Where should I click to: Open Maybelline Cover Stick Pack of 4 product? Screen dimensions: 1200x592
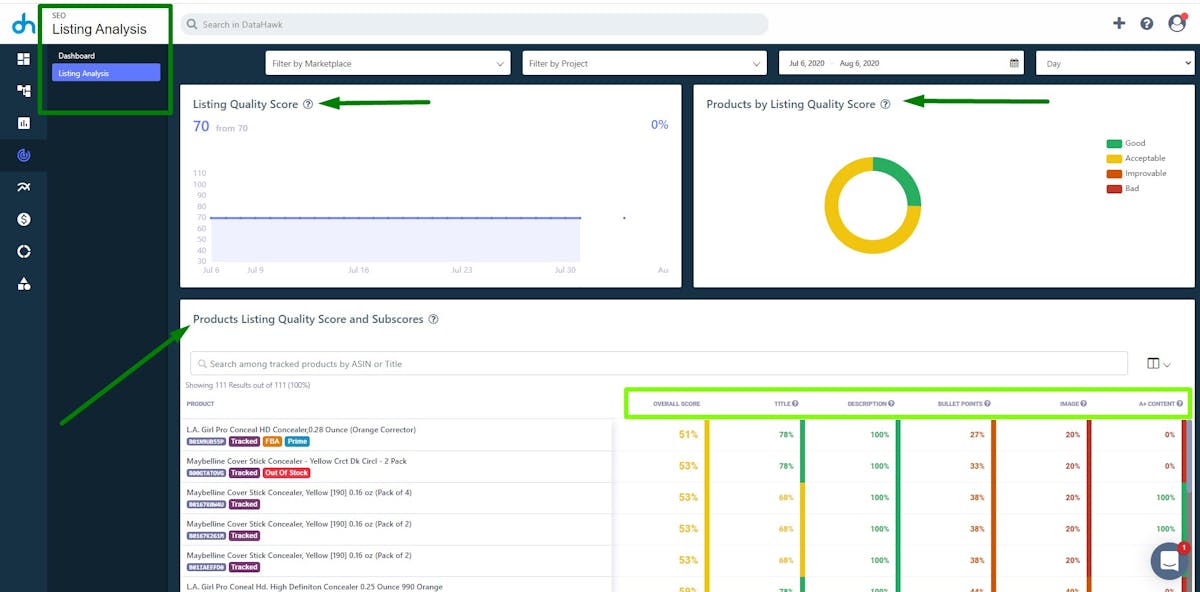pos(299,492)
